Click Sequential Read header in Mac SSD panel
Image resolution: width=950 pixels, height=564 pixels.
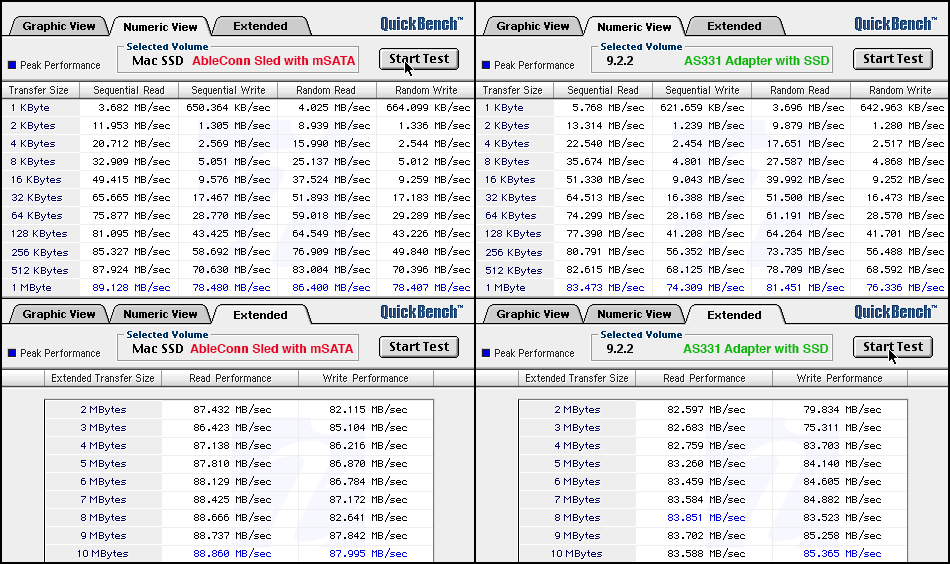point(128,90)
